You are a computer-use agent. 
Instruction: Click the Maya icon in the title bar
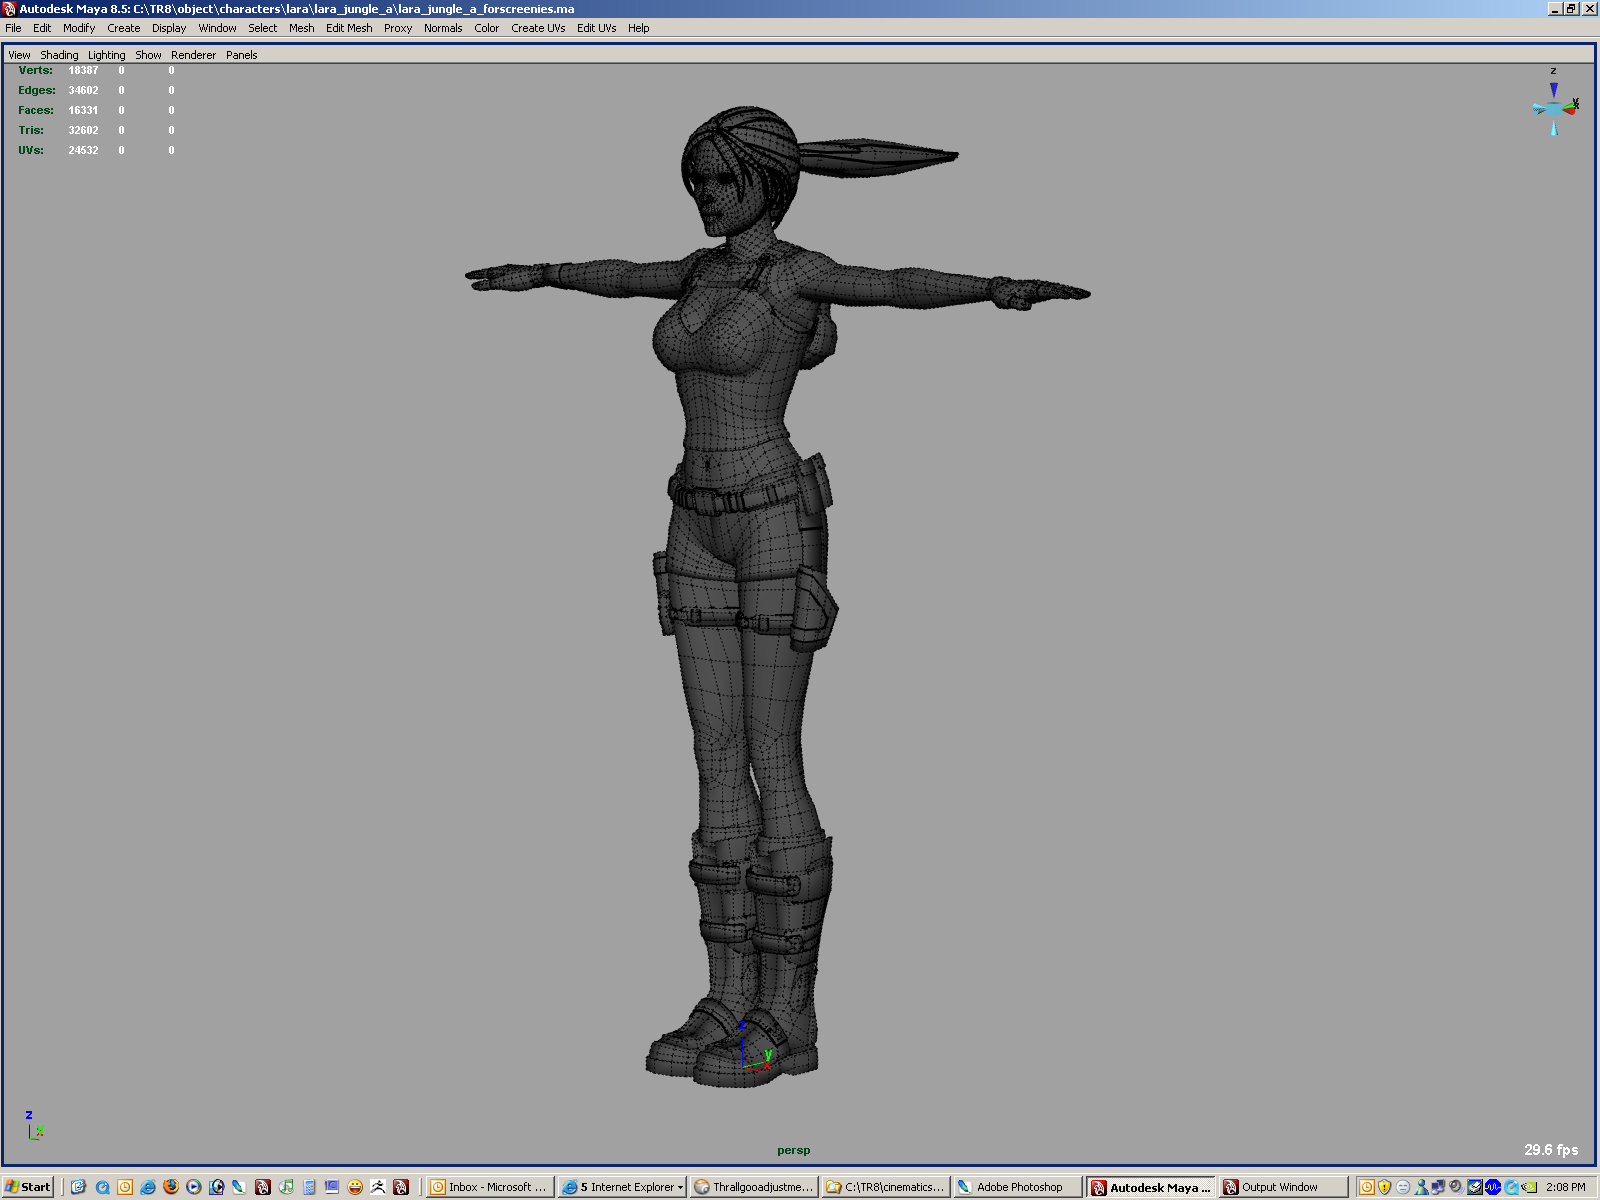[9, 9]
